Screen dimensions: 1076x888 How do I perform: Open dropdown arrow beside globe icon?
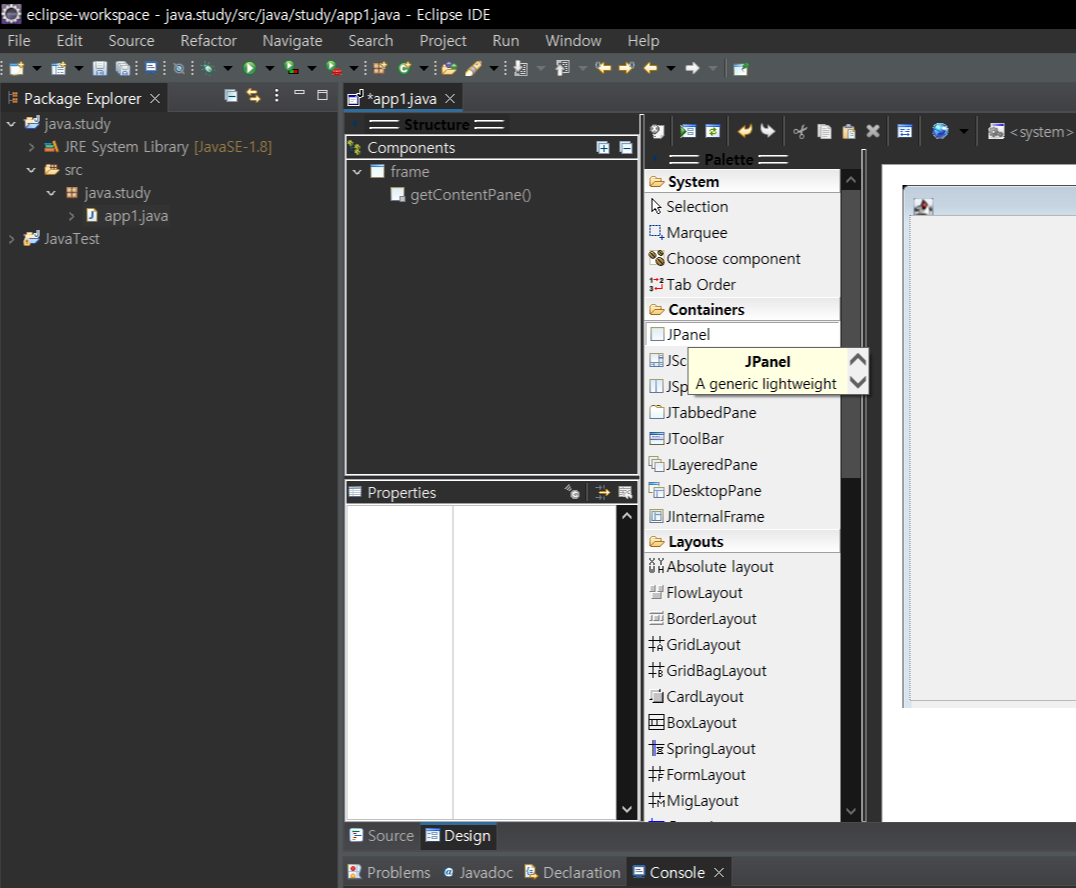pyautogui.click(x=963, y=131)
